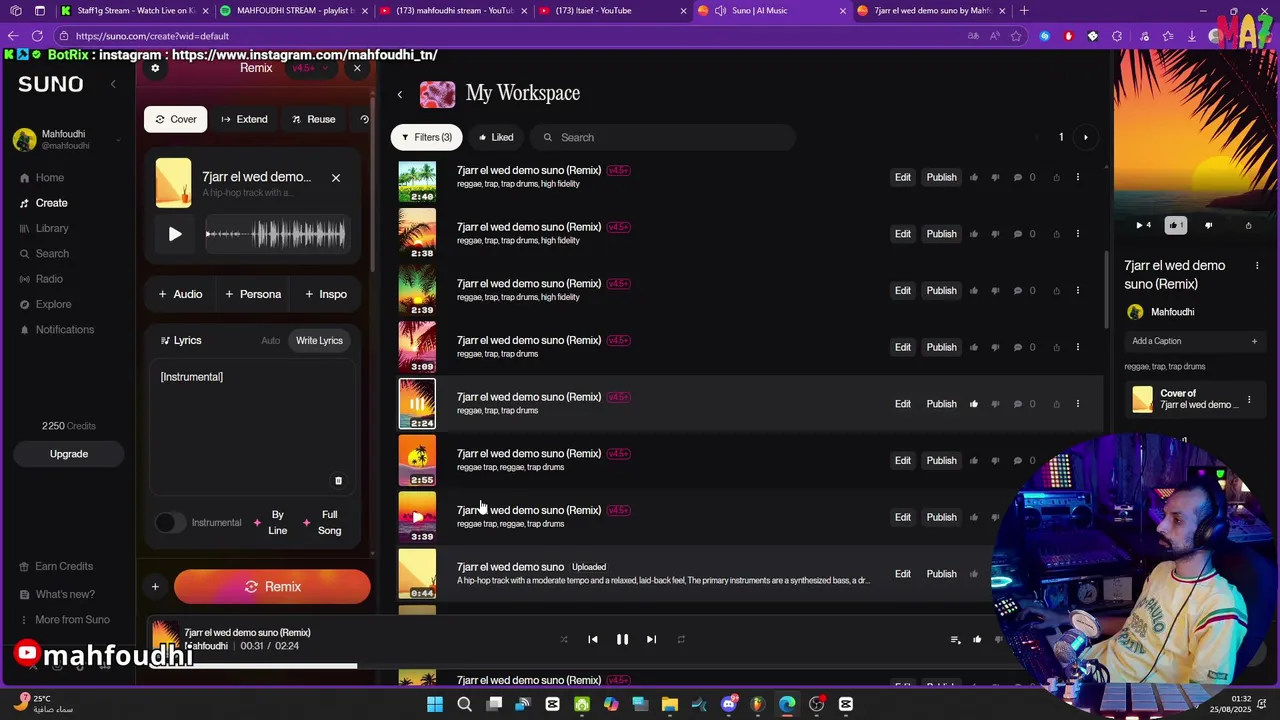Add Audio to the remix
Image resolution: width=1280 pixels, height=720 pixels.
[x=180, y=294]
